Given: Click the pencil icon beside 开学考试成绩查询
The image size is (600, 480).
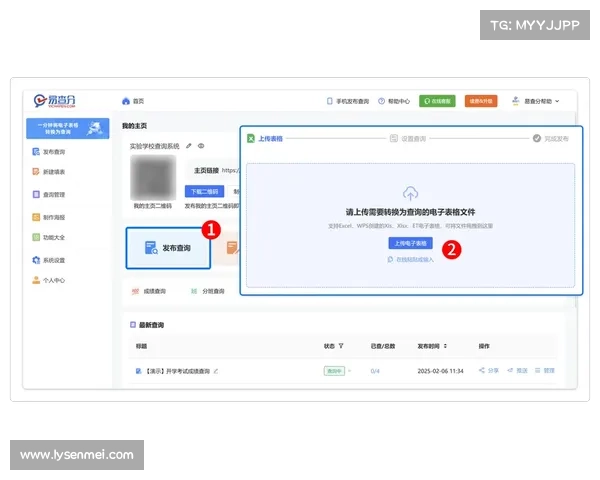Looking at the screenshot, I should [x=216, y=371].
